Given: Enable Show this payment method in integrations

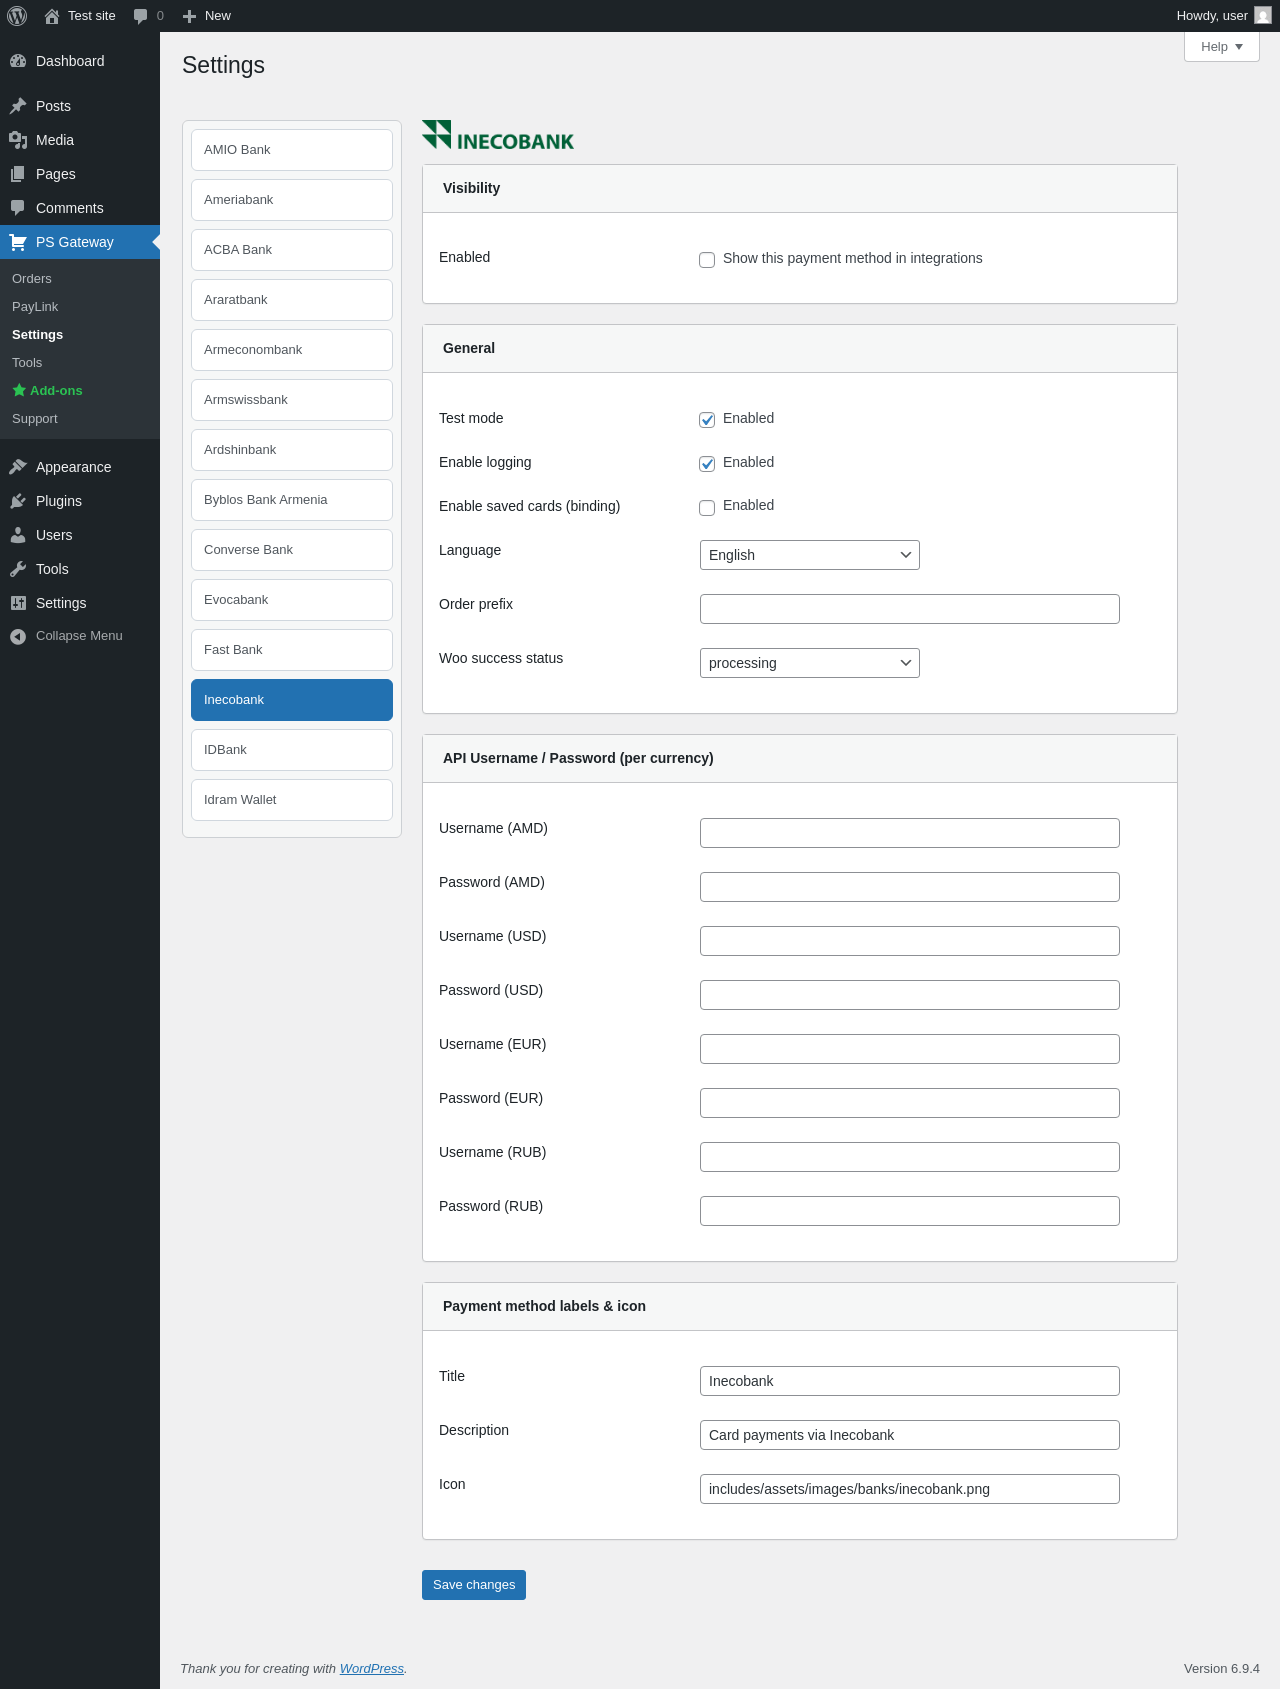Looking at the screenshot, I should pos(707,260).
